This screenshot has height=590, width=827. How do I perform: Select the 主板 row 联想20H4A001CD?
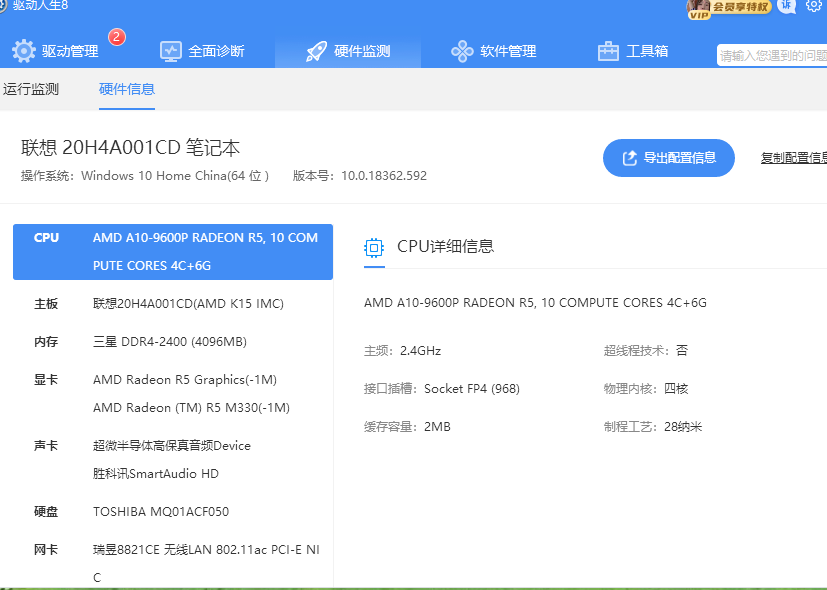(173, 304)
